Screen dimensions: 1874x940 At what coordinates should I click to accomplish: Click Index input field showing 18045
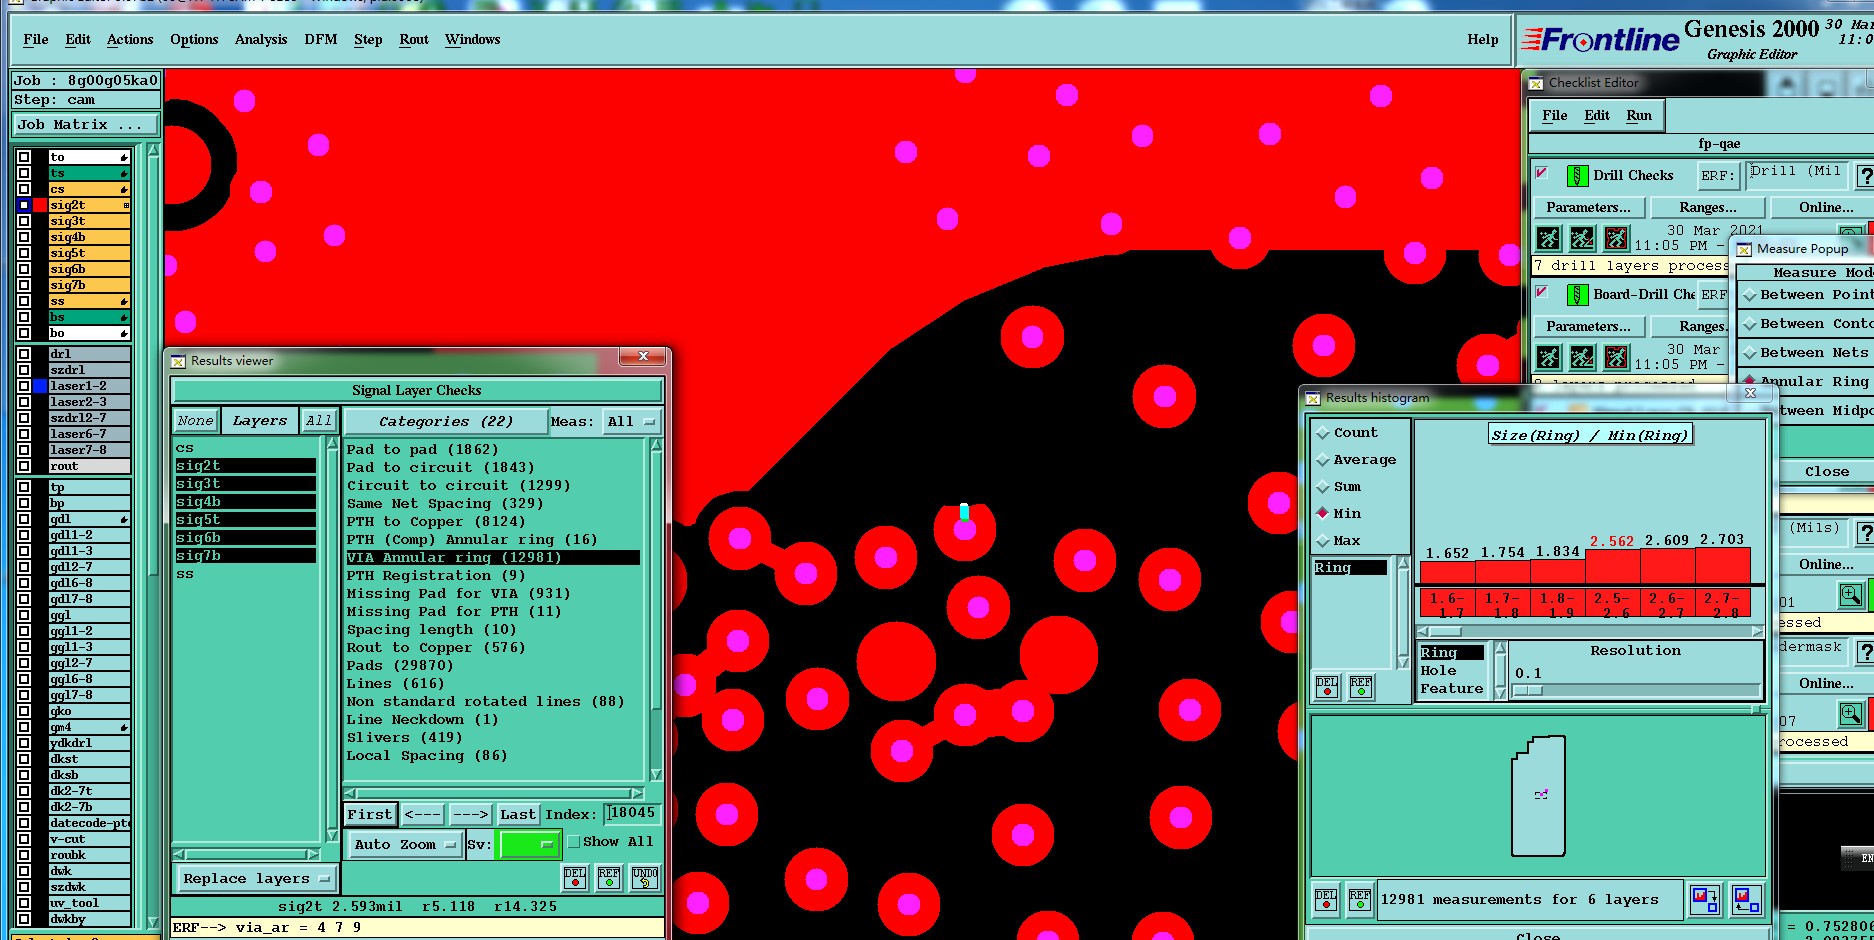(633, 814)
